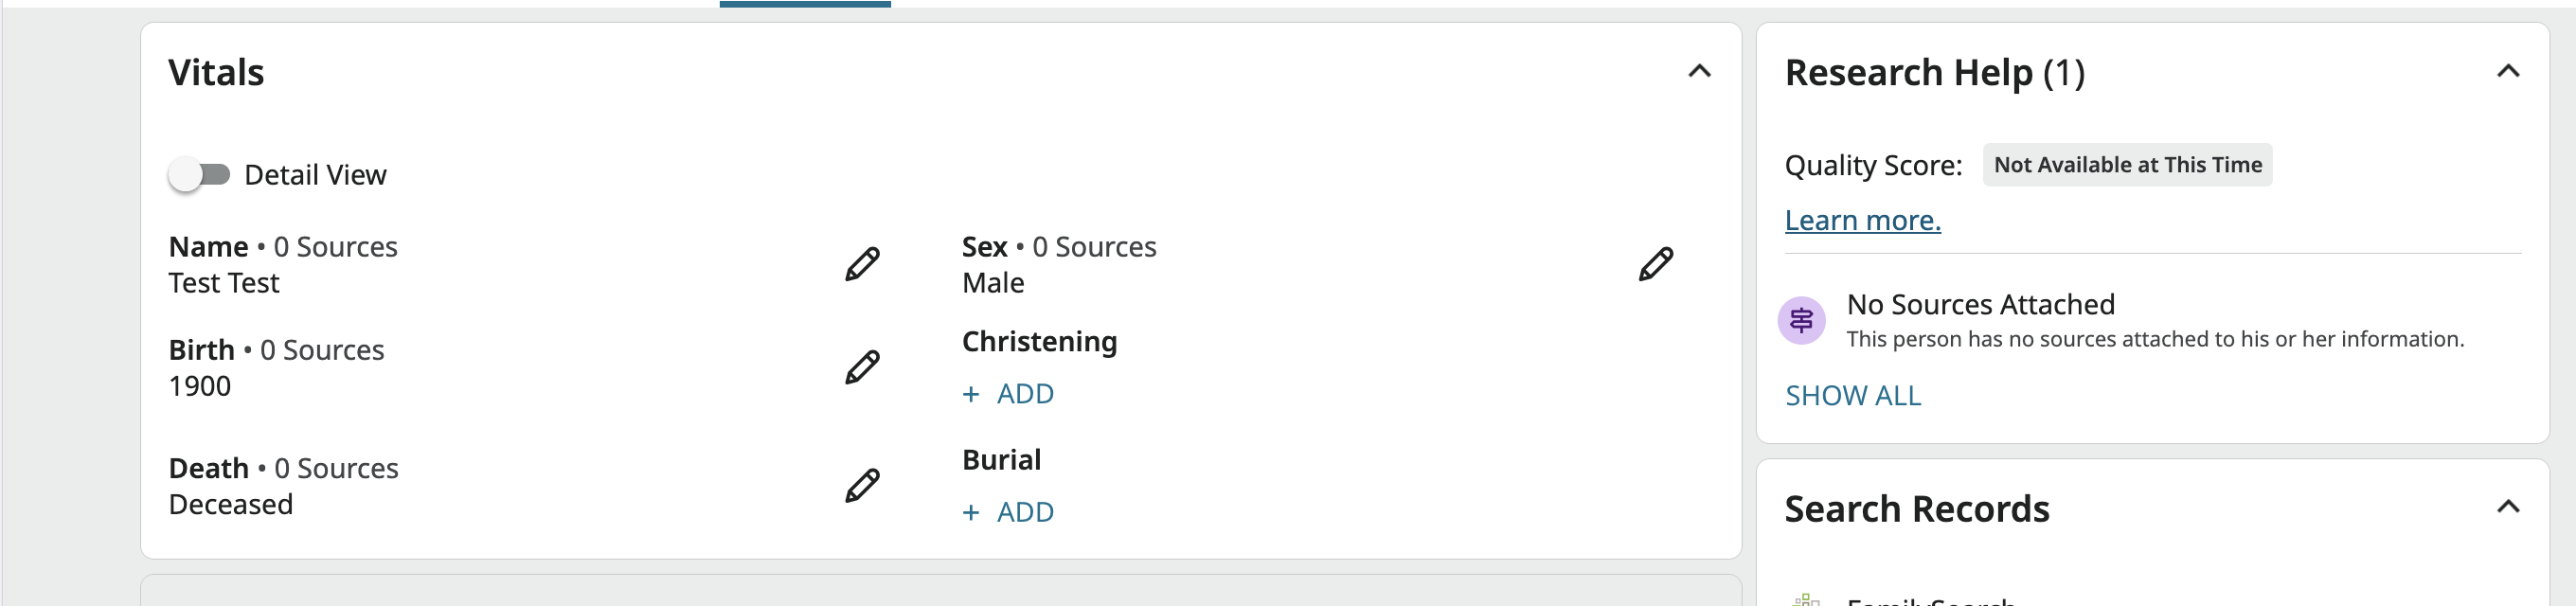
Task: Collapse the Search Records panel chevron
Action: (x=2507, y=506)
